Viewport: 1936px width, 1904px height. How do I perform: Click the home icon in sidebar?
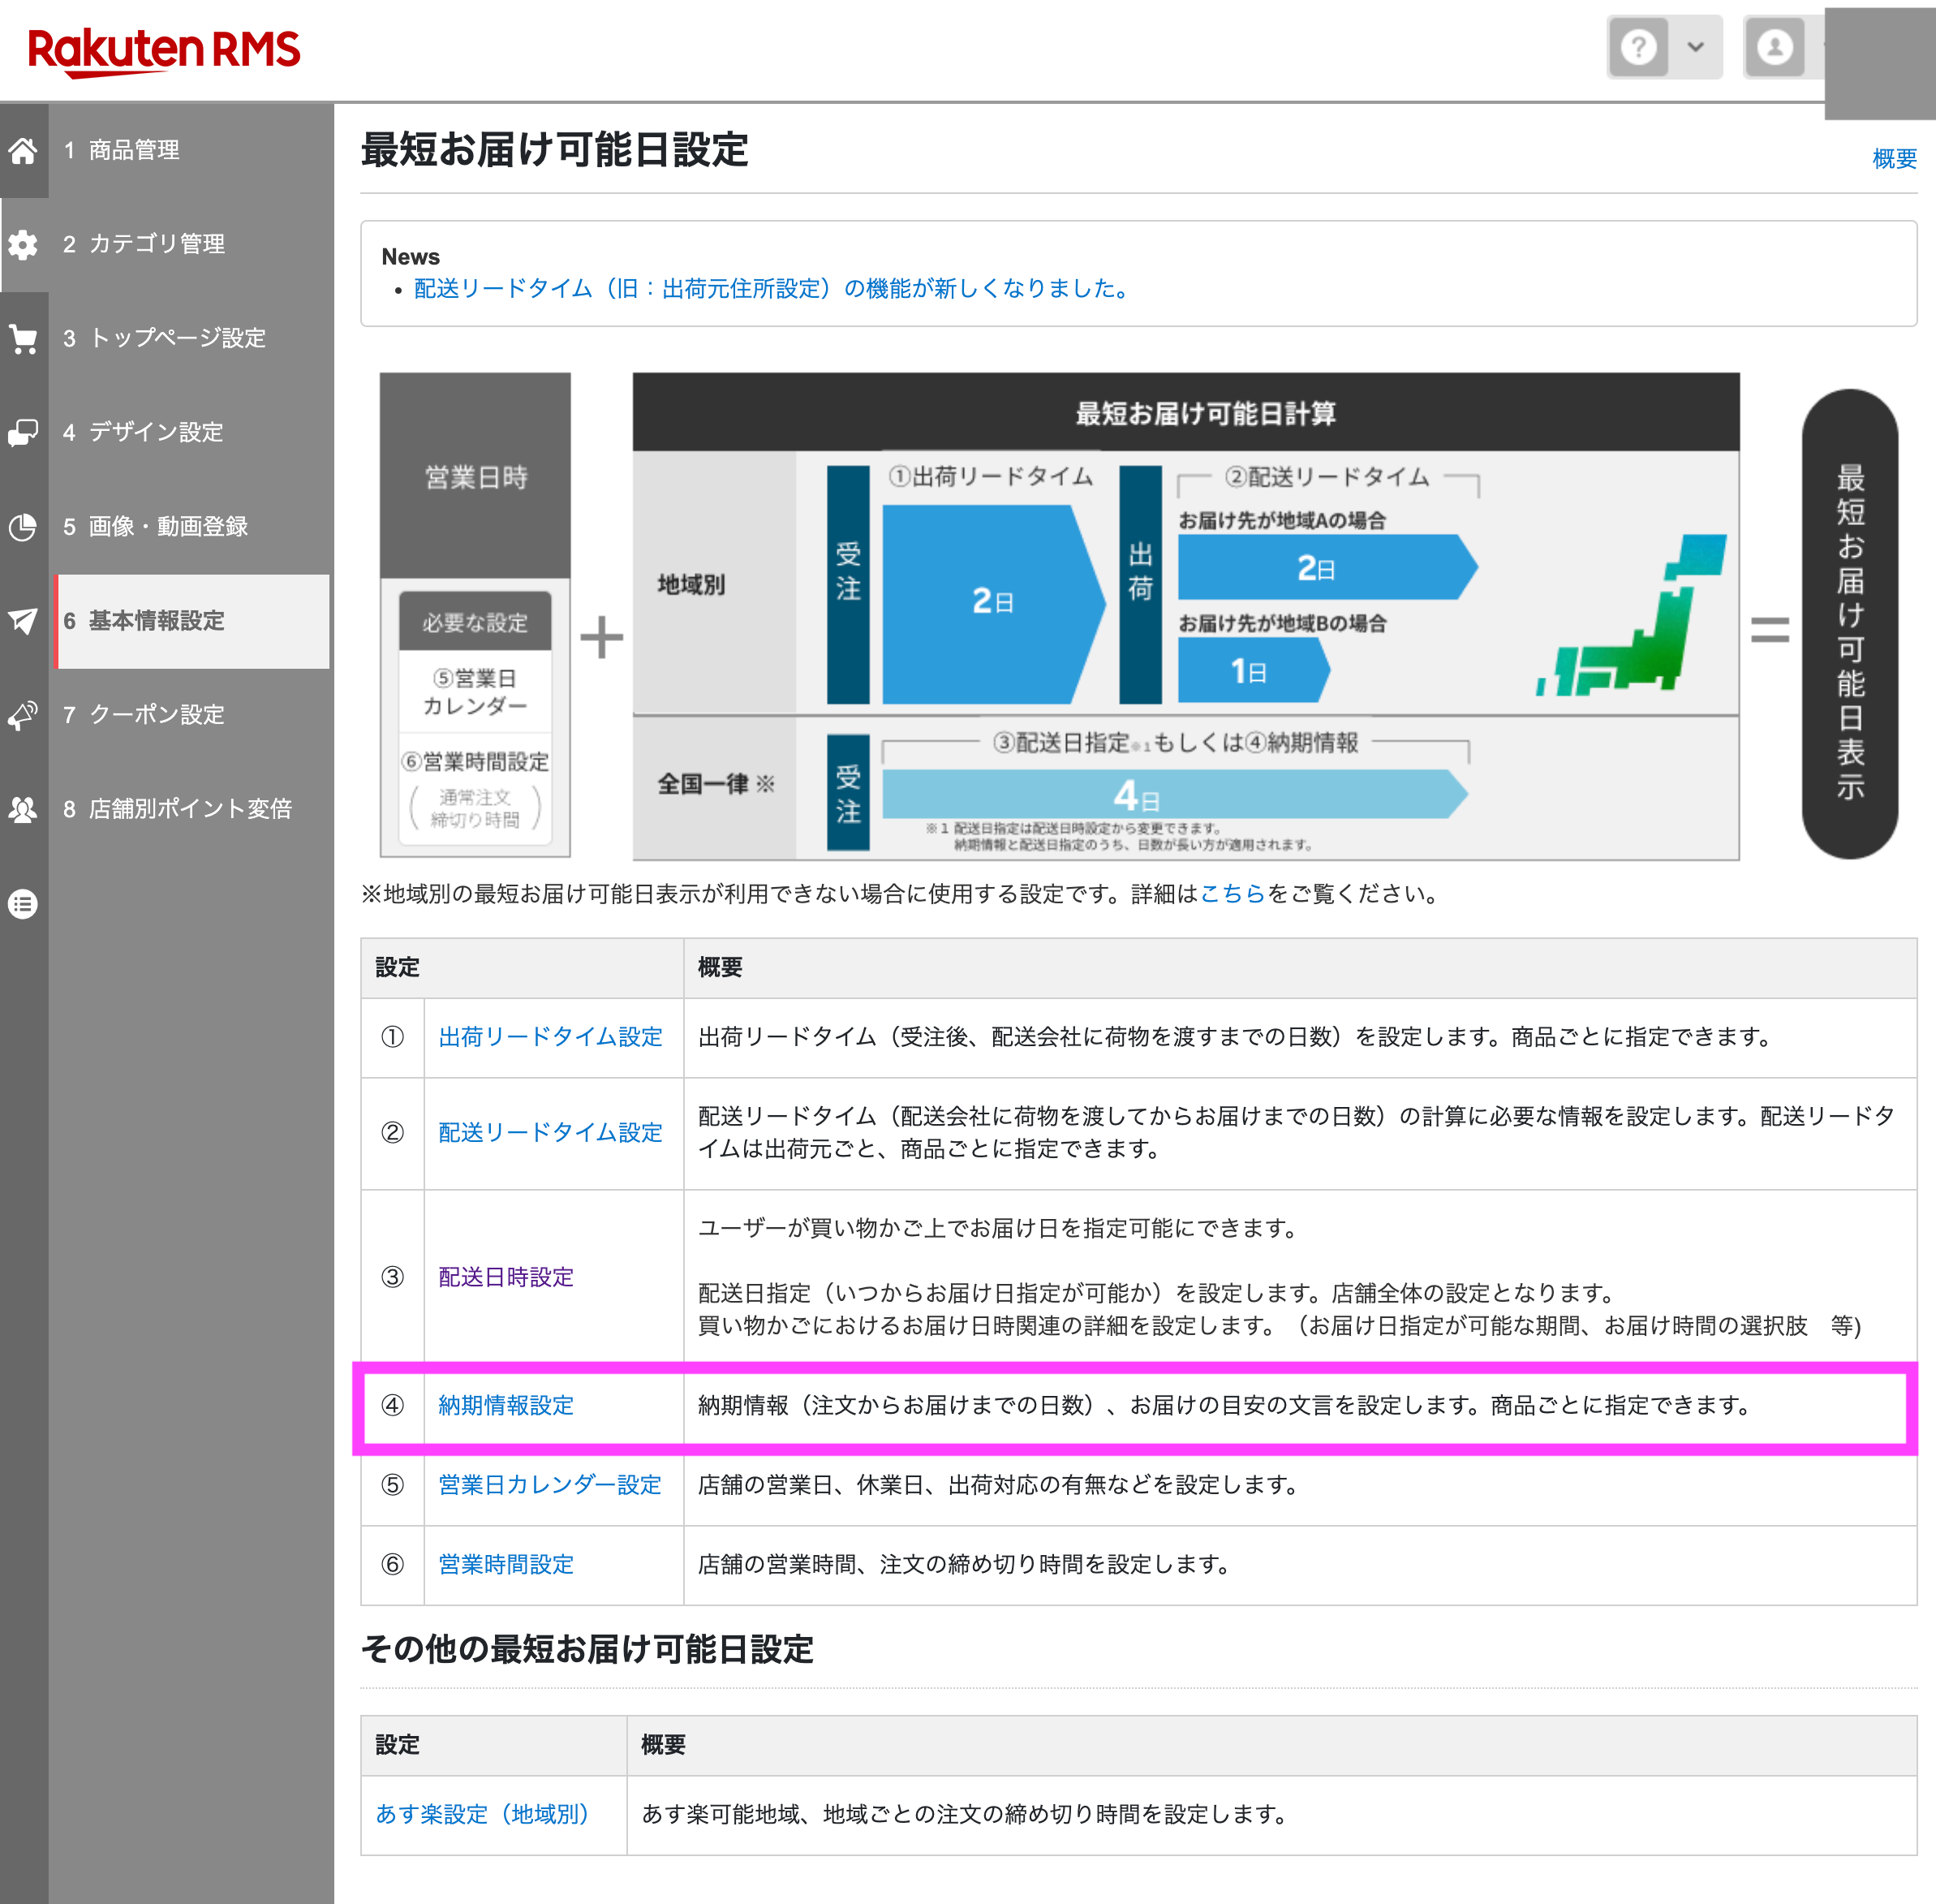[x=23, y=150]
